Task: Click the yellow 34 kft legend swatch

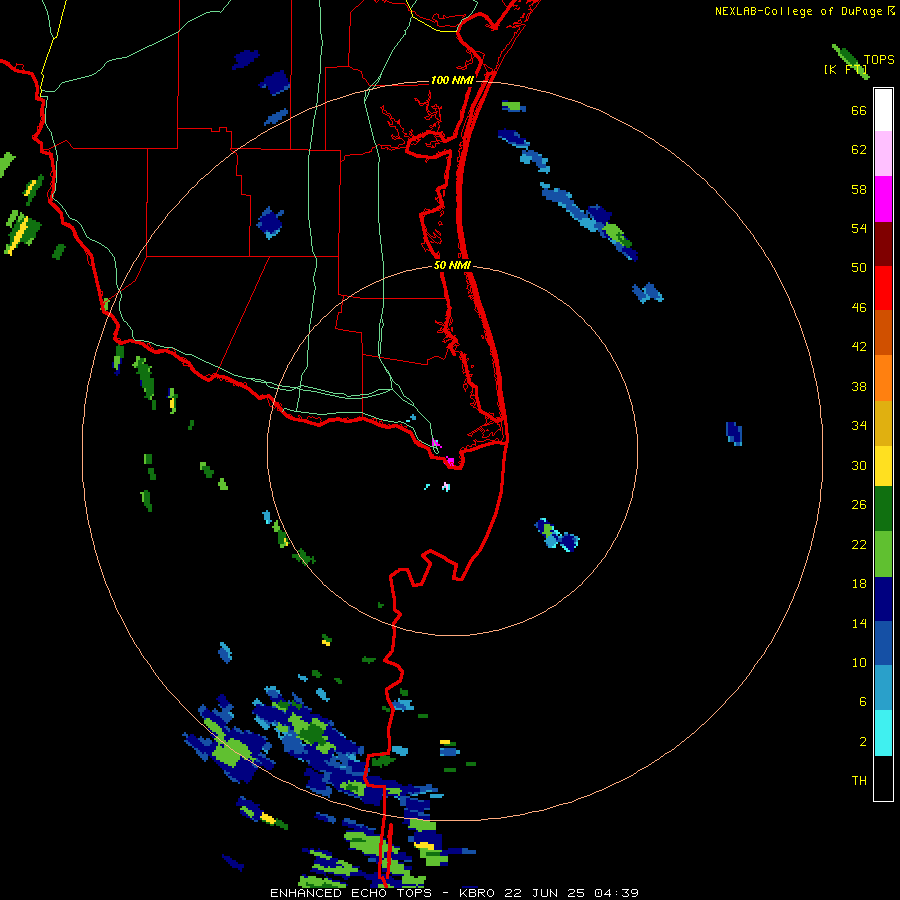Action: click(883, 465)
